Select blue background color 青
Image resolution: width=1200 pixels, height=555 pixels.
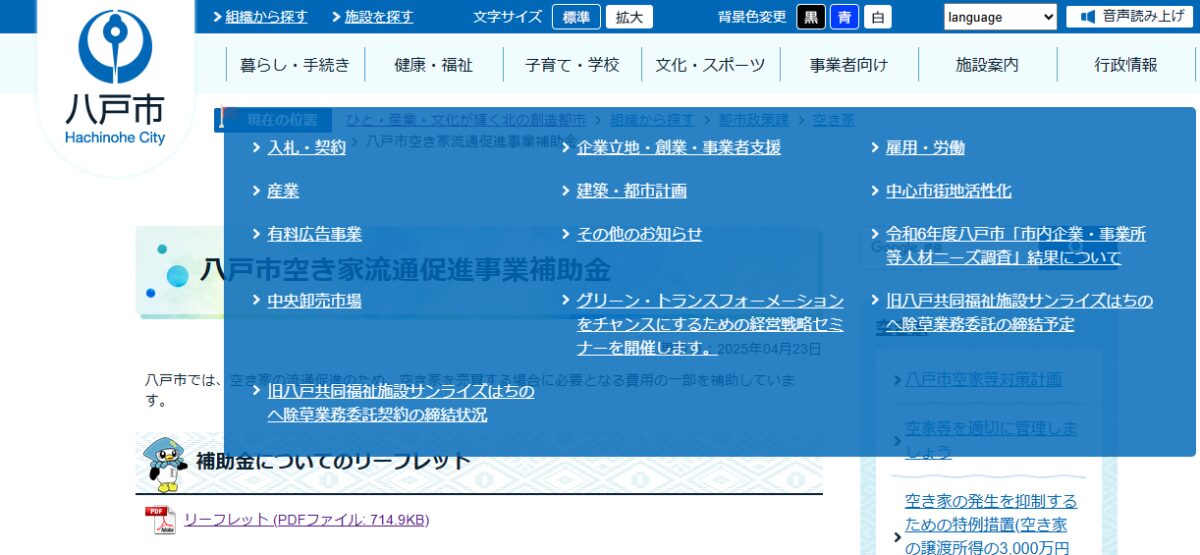click(x=844, y=17)
